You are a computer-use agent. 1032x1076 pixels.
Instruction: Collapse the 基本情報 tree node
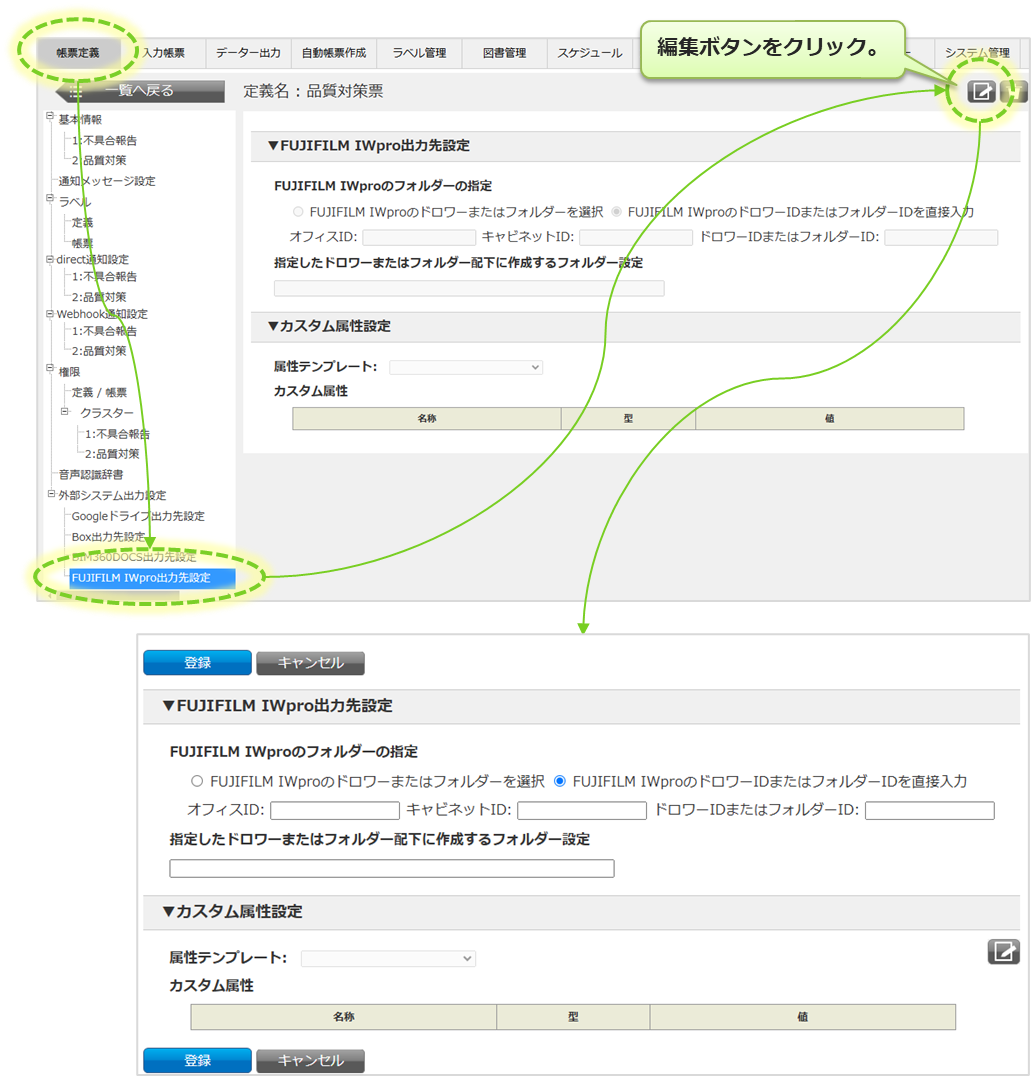pos(50,118)
